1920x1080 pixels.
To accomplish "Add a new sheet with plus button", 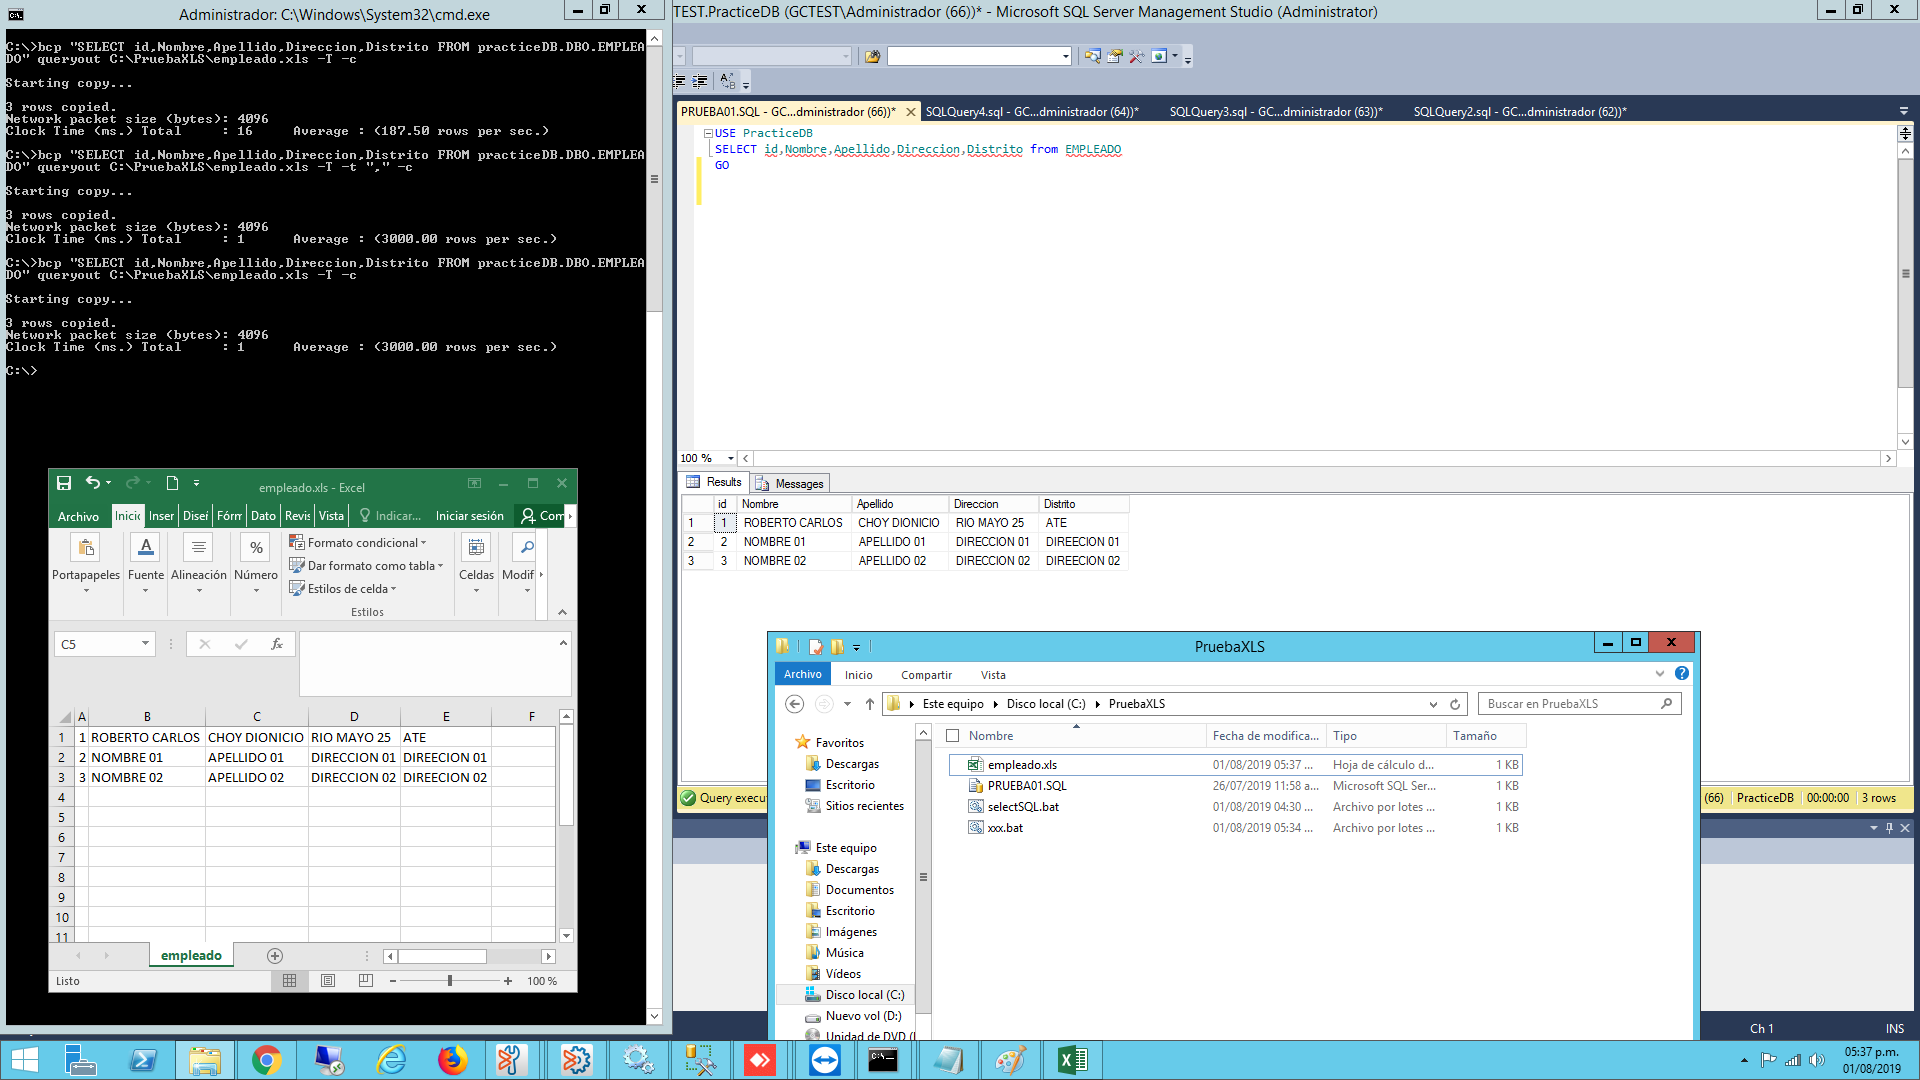I will [x=275, y=956].
